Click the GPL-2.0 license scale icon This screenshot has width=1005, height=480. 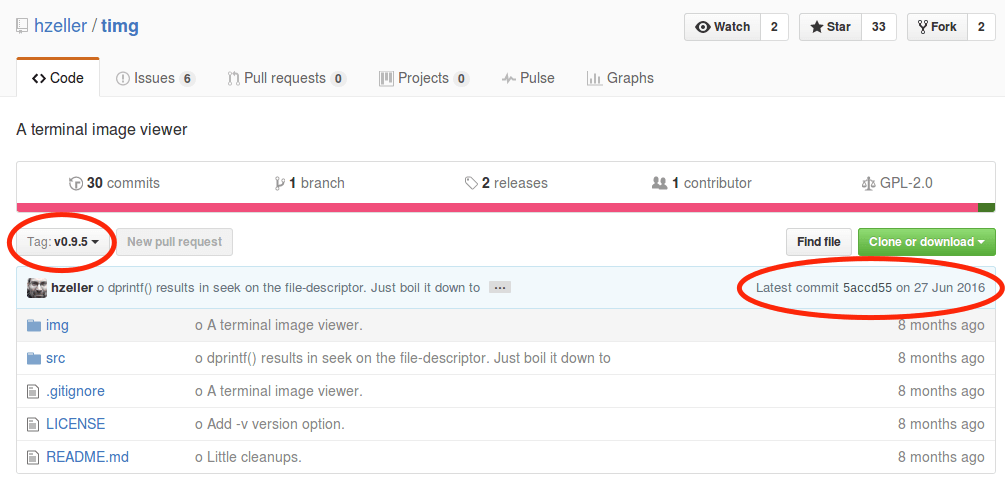(868, 184)
